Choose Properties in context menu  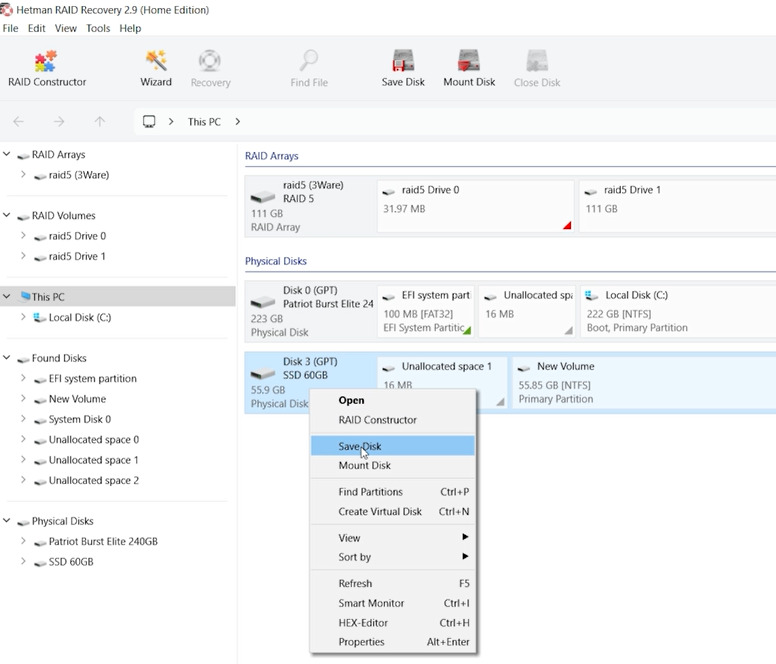click(392, 642)
